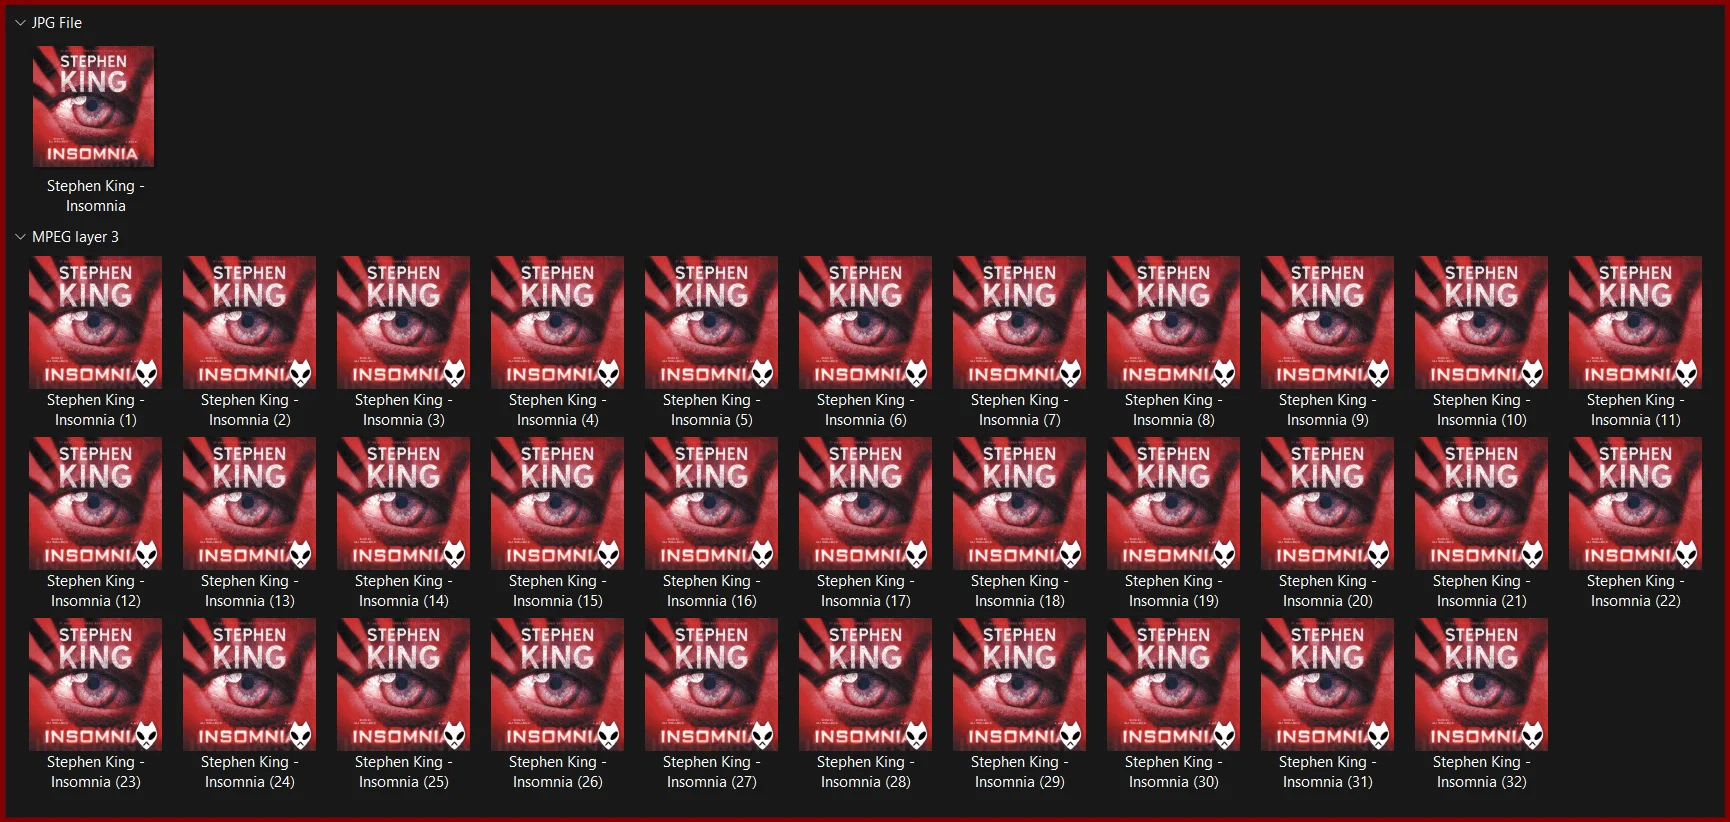Select the Insomnia (30) MP3 file icon
This screenshot has height=822, width=1730.
point(1174,684)
